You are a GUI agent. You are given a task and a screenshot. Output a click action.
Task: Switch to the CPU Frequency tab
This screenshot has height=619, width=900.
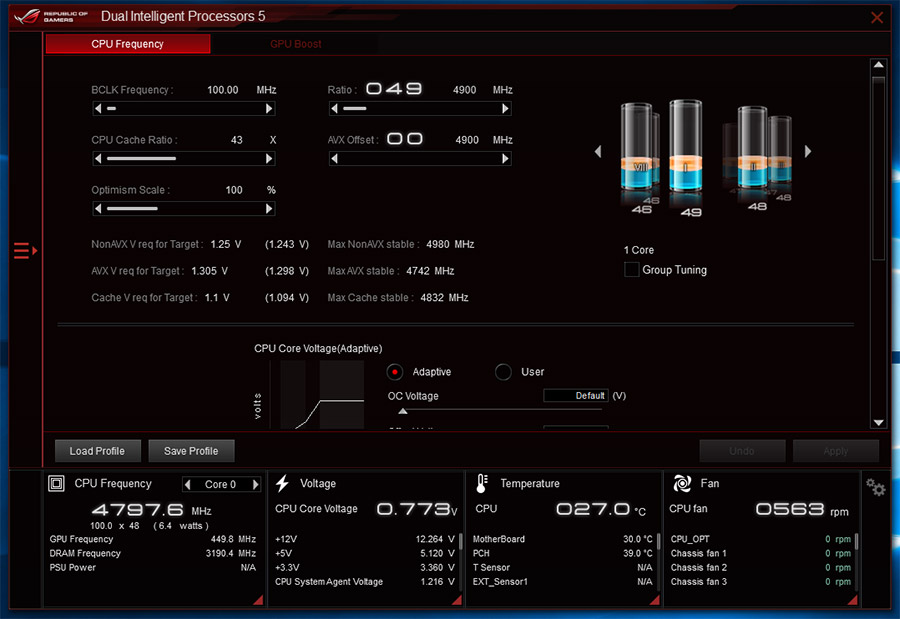(x=128, y=44)
